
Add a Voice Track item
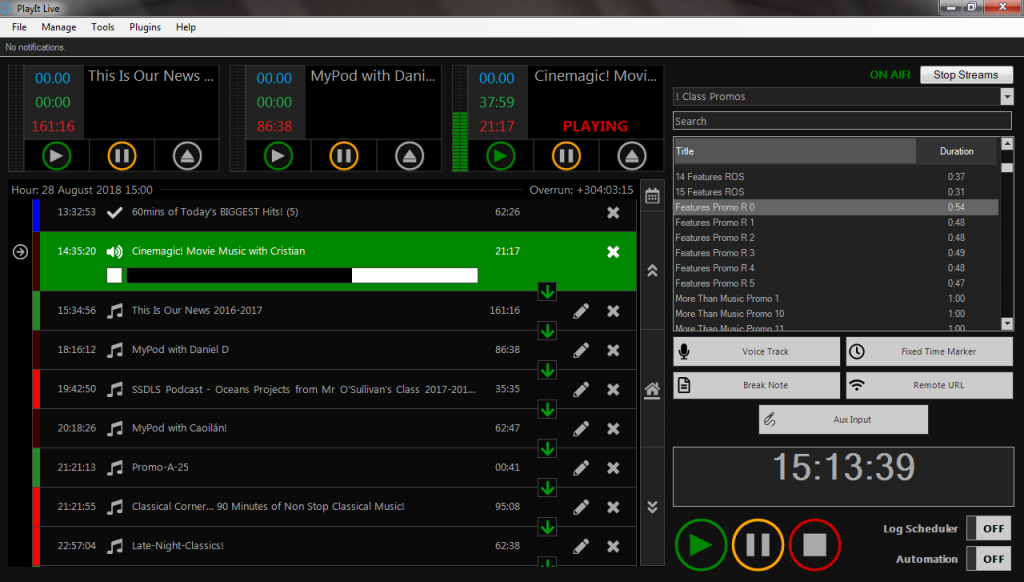[757, 352]
